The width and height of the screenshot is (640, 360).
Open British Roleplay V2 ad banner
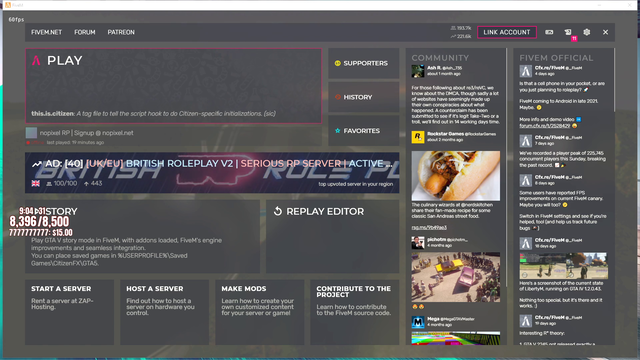click(212, 173)
